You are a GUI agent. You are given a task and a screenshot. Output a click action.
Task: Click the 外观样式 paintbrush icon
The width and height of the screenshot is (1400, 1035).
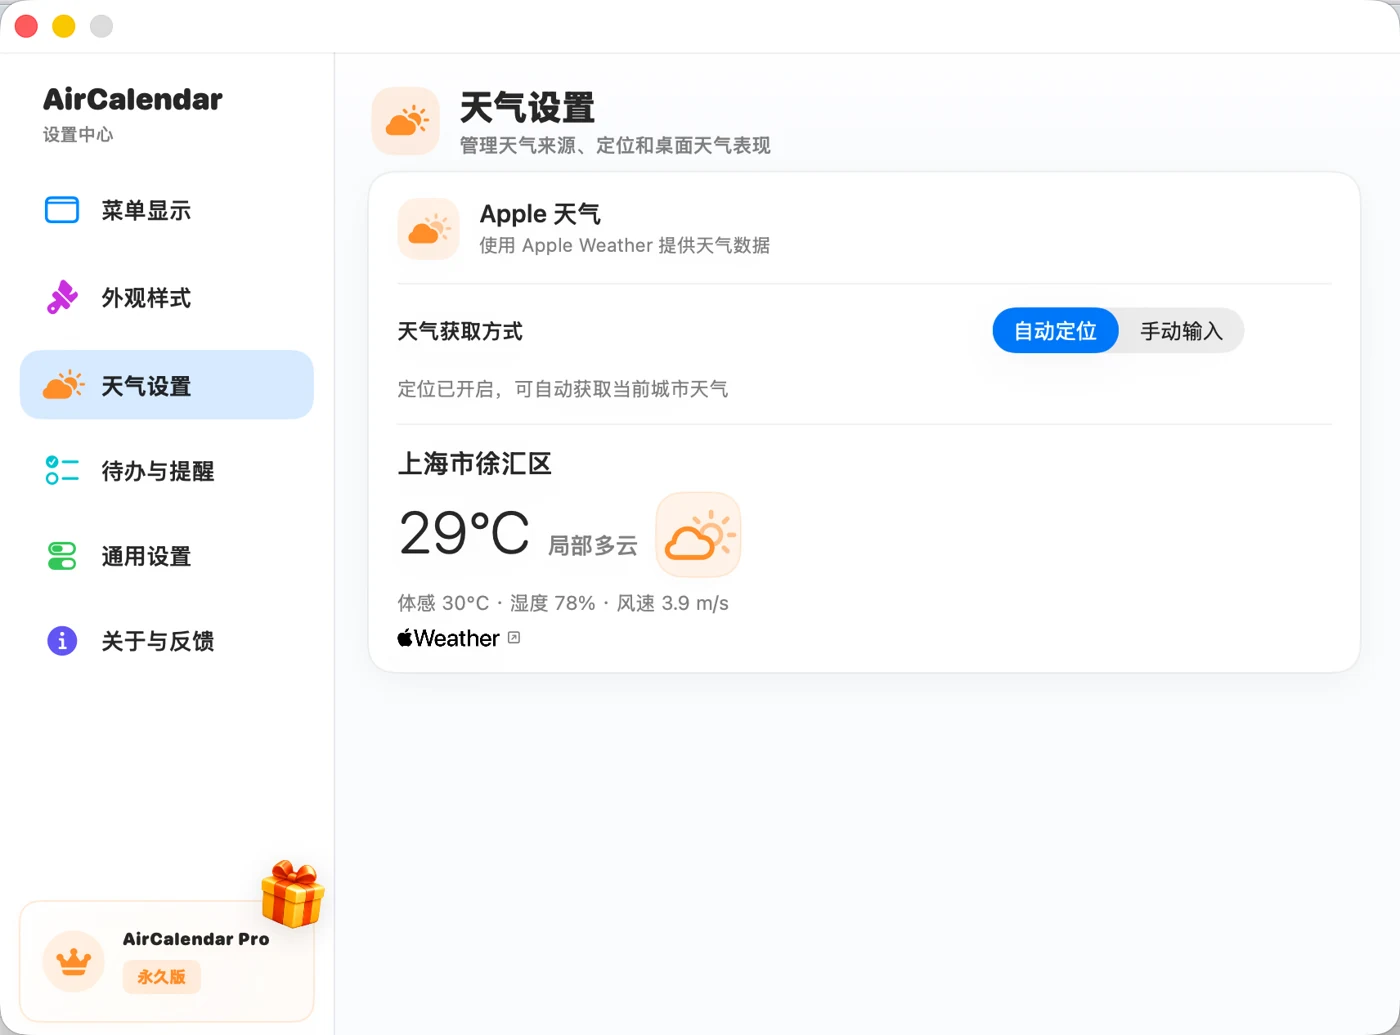coord(62,297)
